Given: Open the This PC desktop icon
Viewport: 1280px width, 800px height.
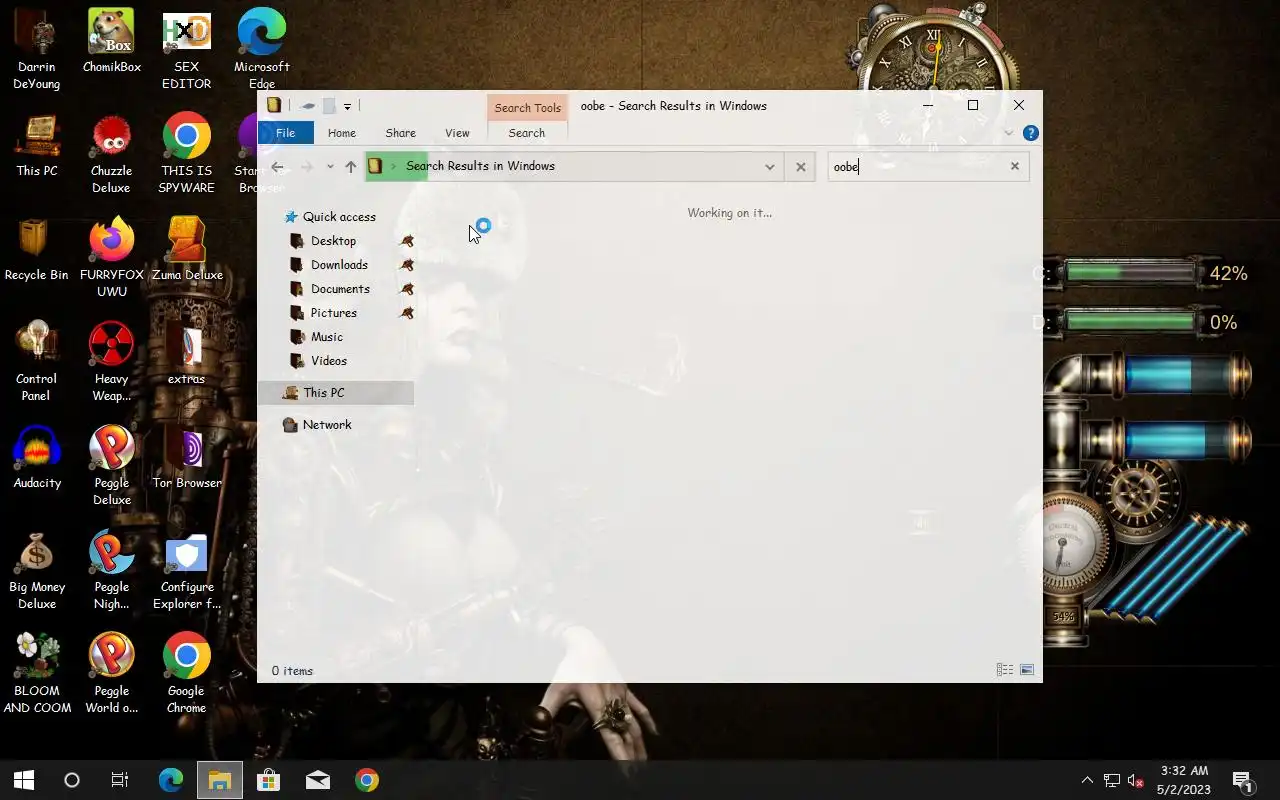Looking at the screenshot, I should pos(37,146).
